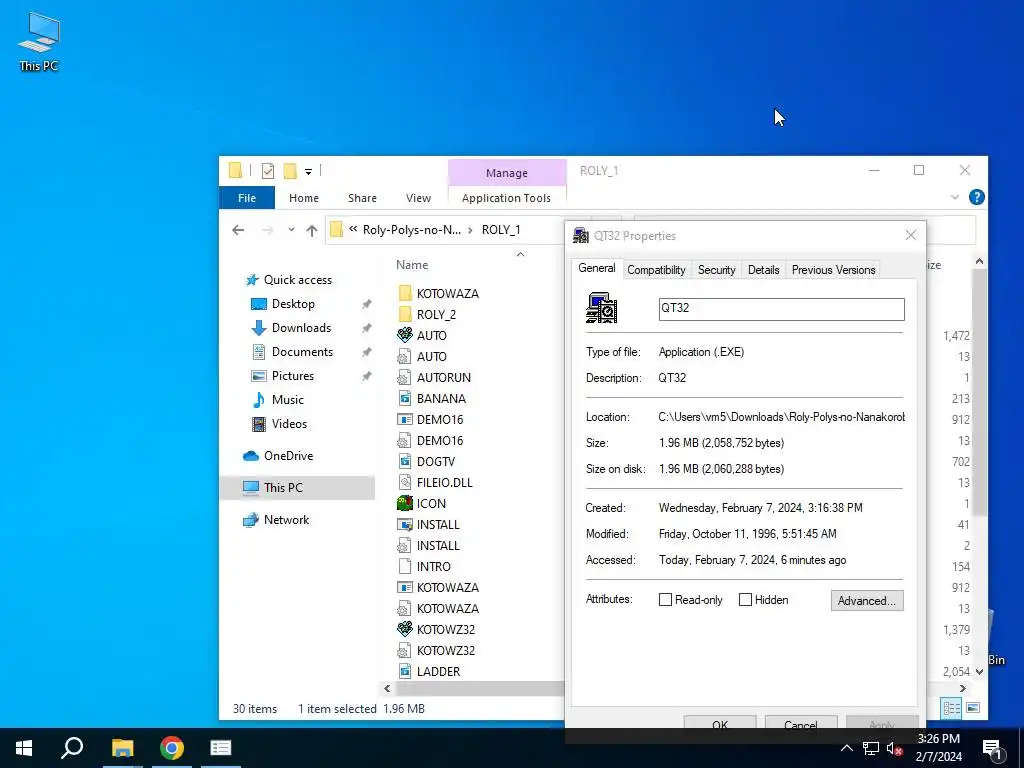Image resolution: width=1024 pixels, height=768 pixels.
Task: Switch to details view icon in status bar
Action: (952, 708)
